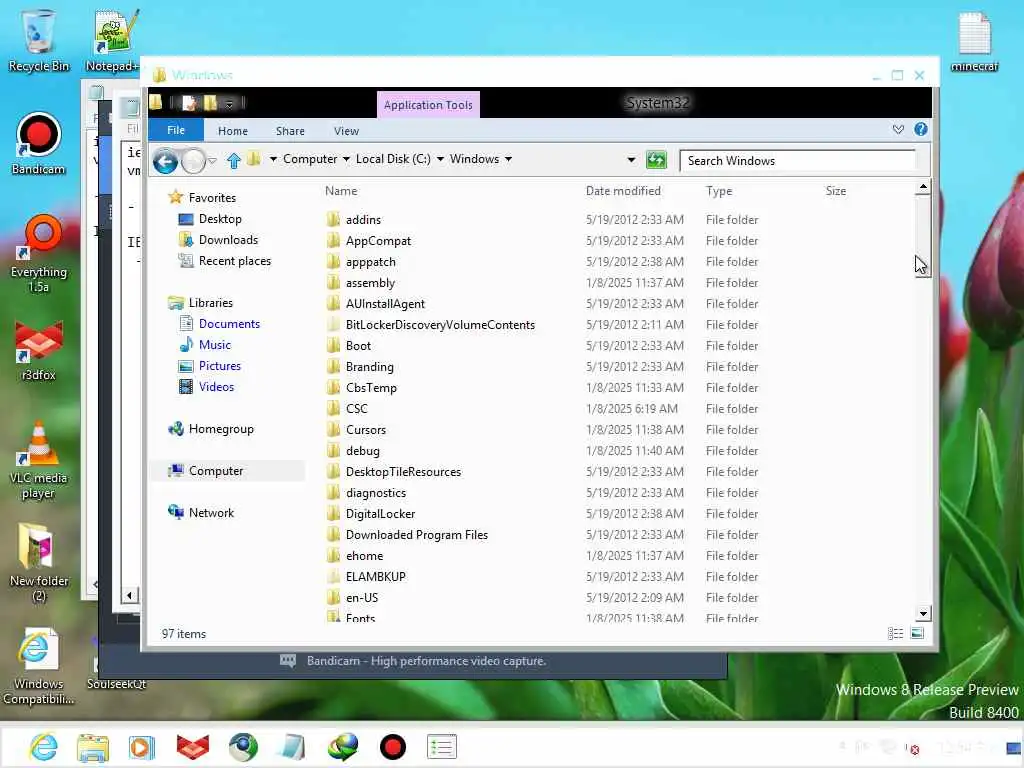Switch to details view layout icon
1024x768 pixels.
[x=895, y=633]
